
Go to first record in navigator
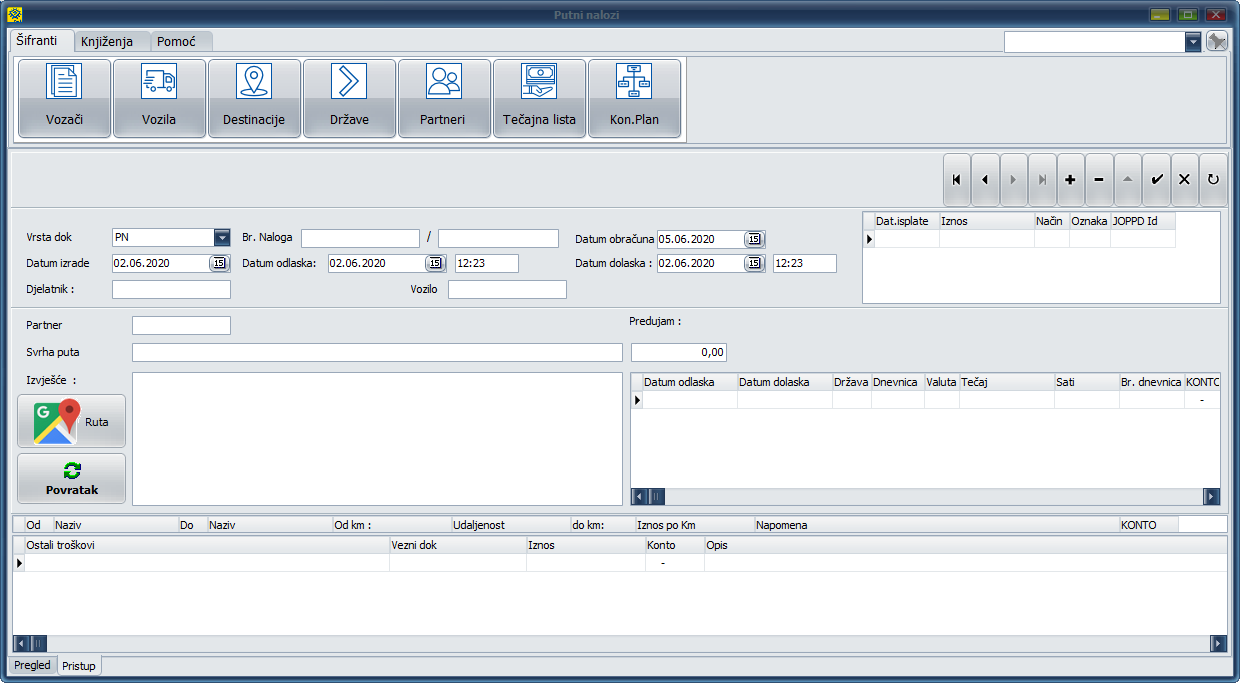[957, 180]
